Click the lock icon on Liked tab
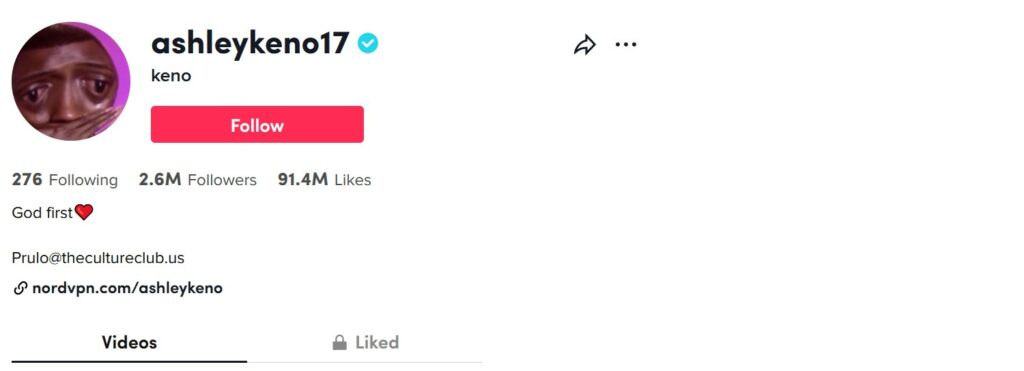The height and width of the screenshot is (371, 1024). tap(340, 342)
